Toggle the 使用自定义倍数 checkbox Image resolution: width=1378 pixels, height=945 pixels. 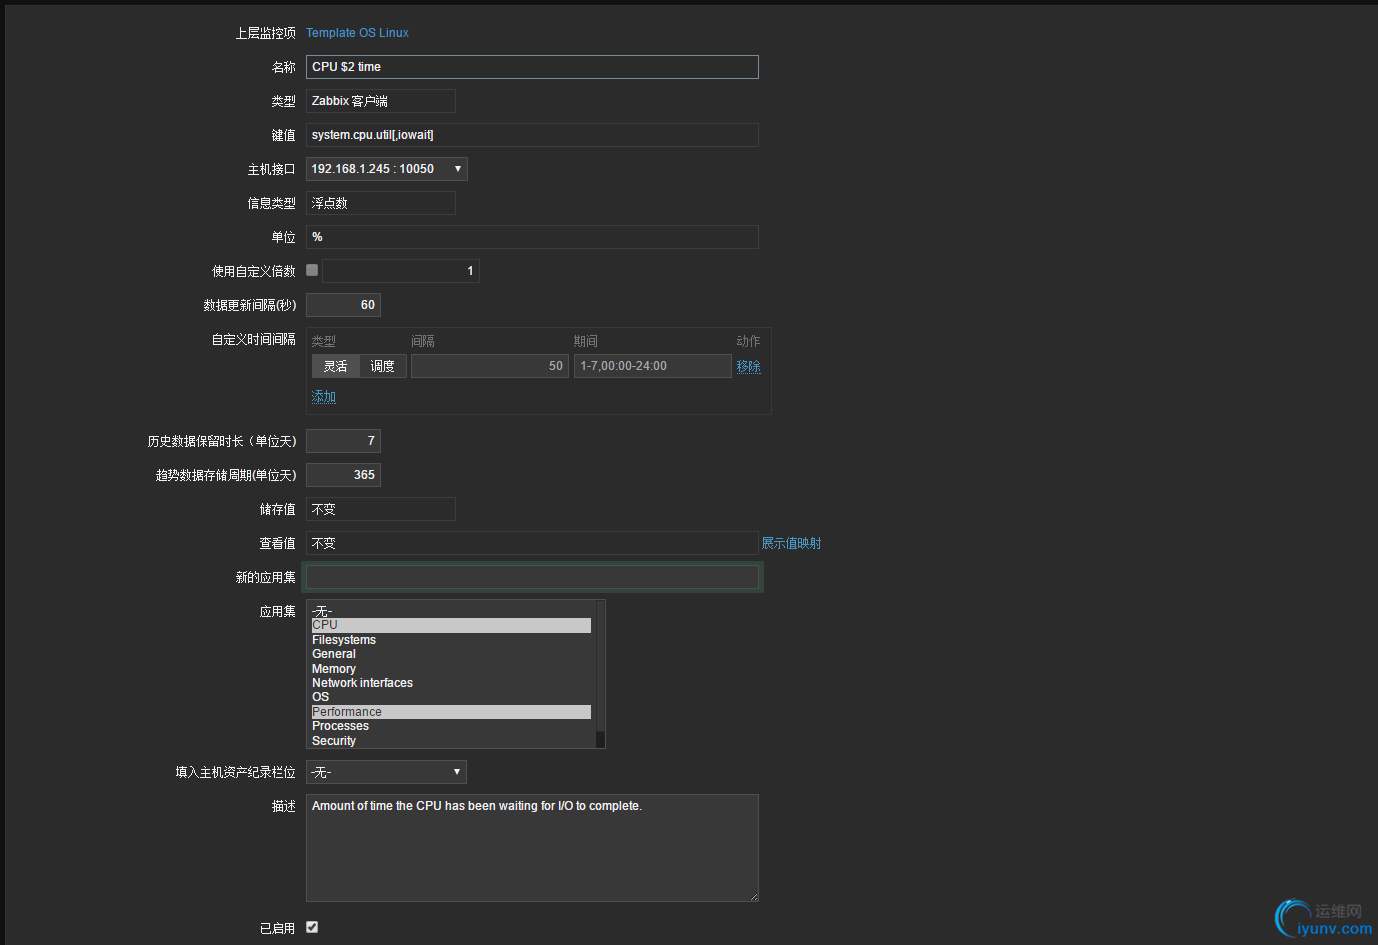(312, 270)
